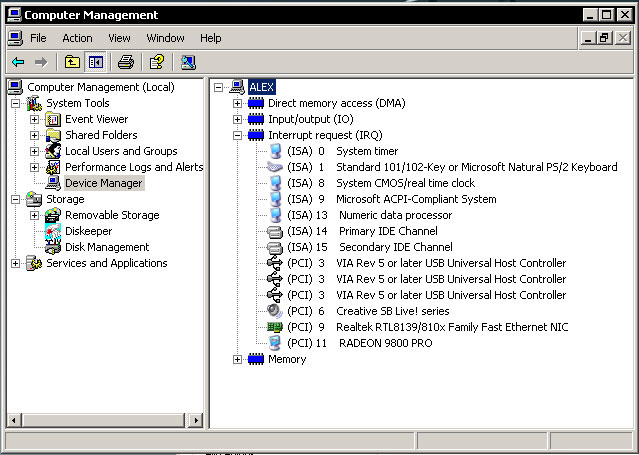Click the Computer Management title bar icon
639x455 pixels.
14,15
